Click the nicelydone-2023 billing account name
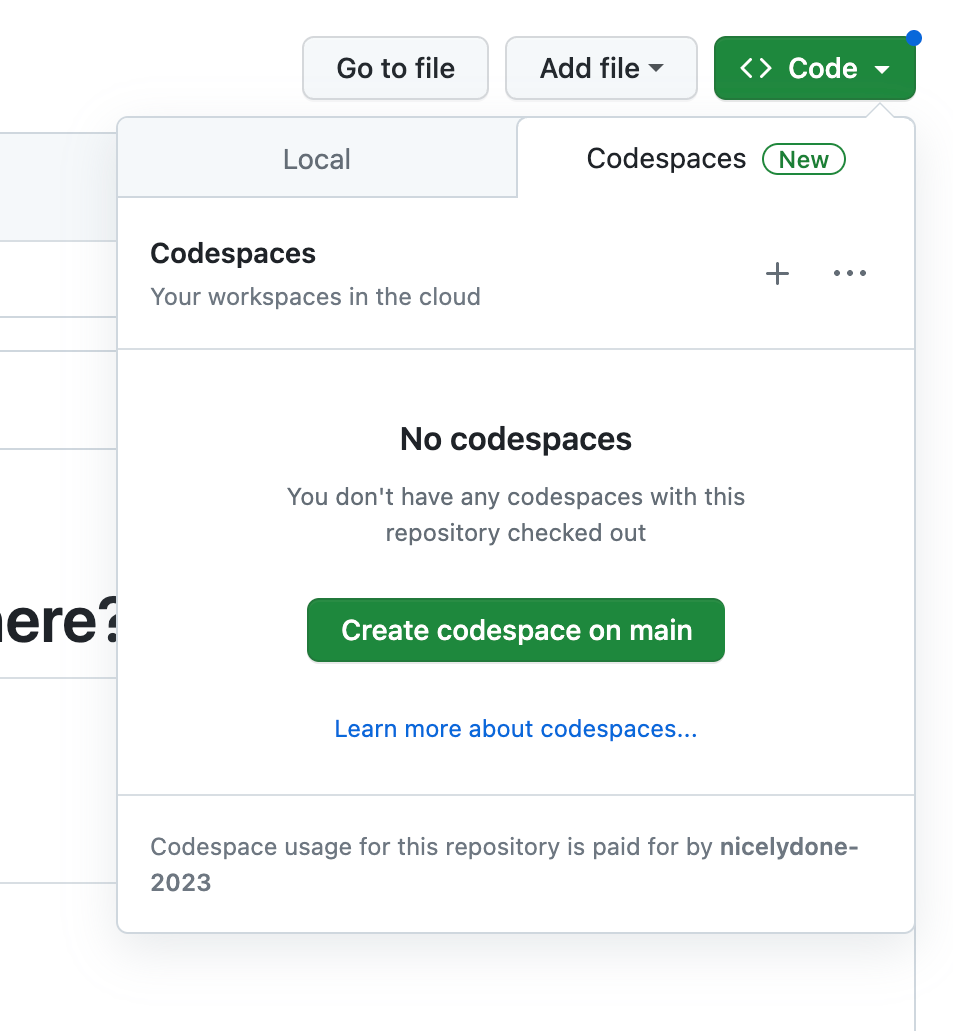953x1031 pixels. [x=789, y=847]
